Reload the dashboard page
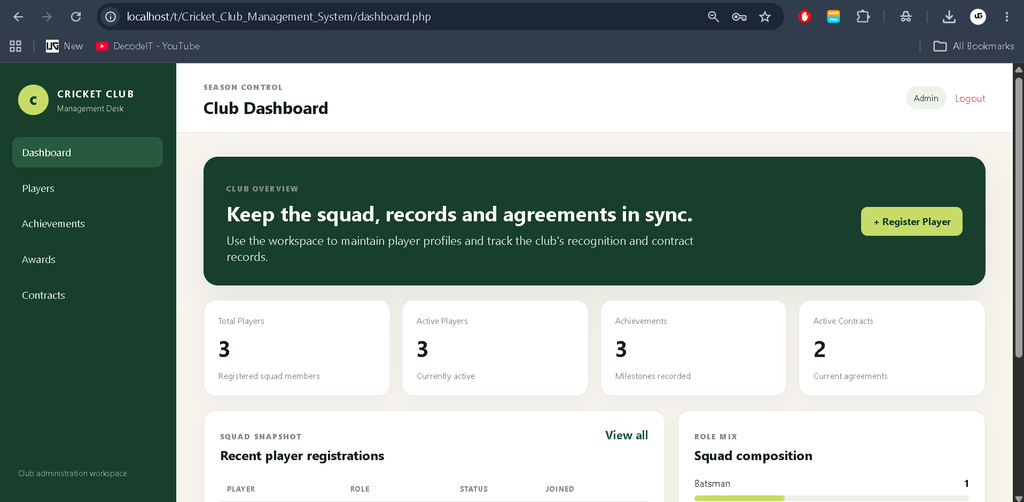 click(76, 17)
